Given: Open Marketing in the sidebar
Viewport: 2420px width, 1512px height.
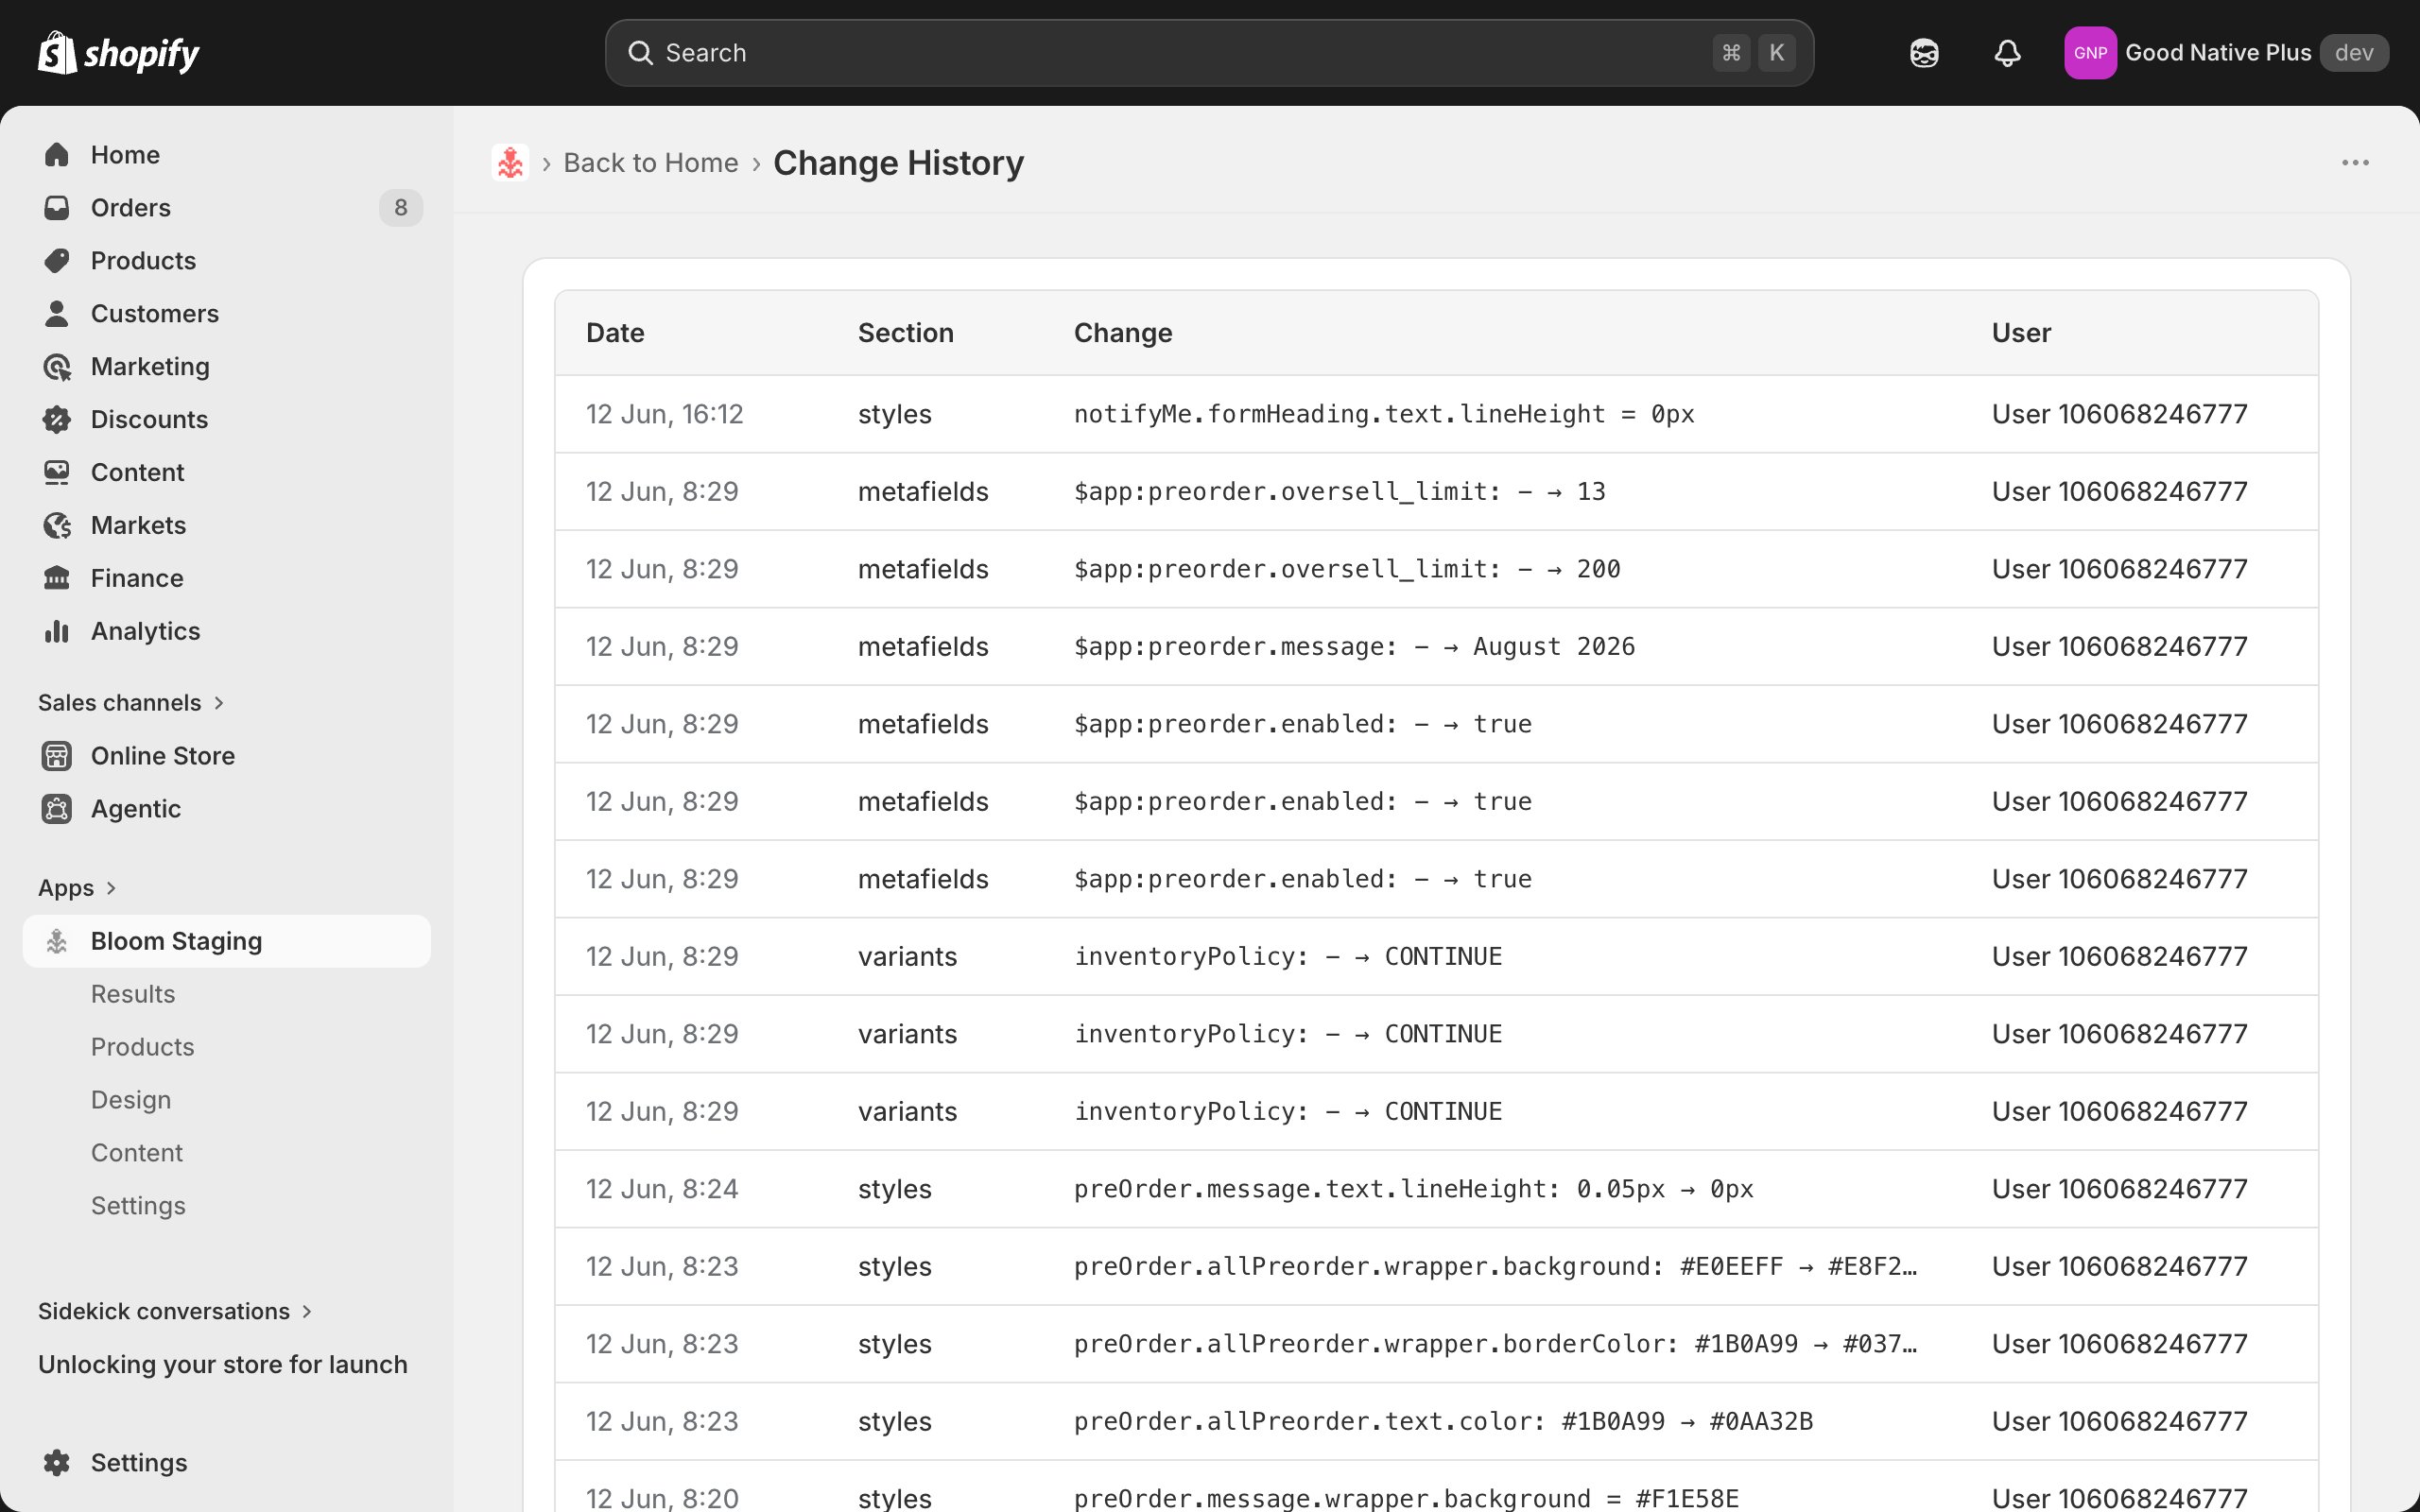Looking at the screenshot, I should [227, 367].
